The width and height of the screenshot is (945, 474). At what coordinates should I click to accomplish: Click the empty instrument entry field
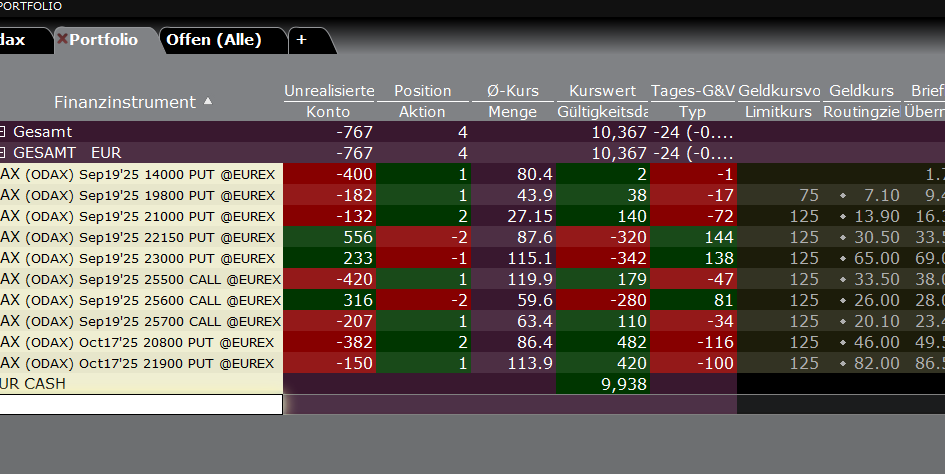[140, 404]
